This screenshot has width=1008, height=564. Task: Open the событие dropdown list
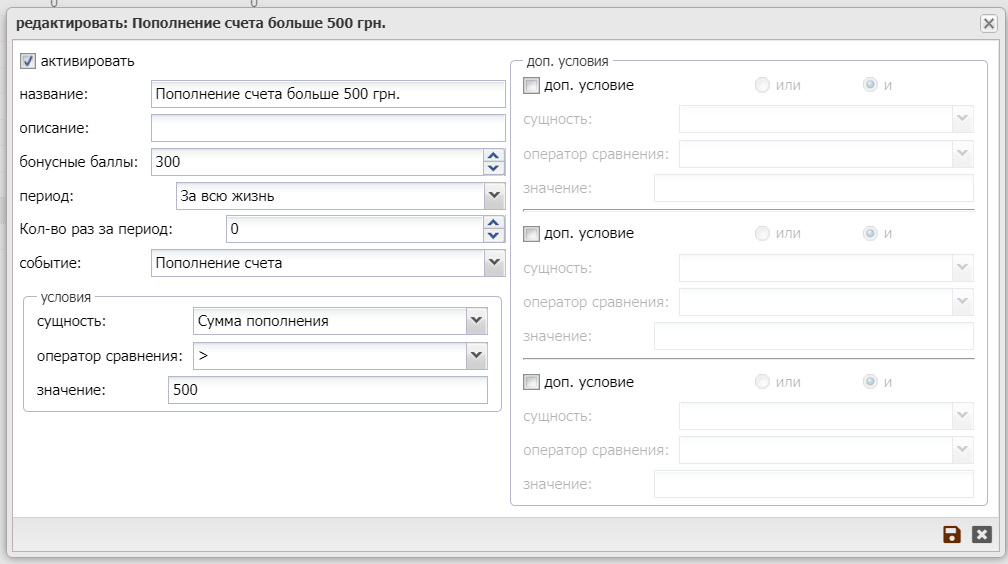tap(493, 263)
